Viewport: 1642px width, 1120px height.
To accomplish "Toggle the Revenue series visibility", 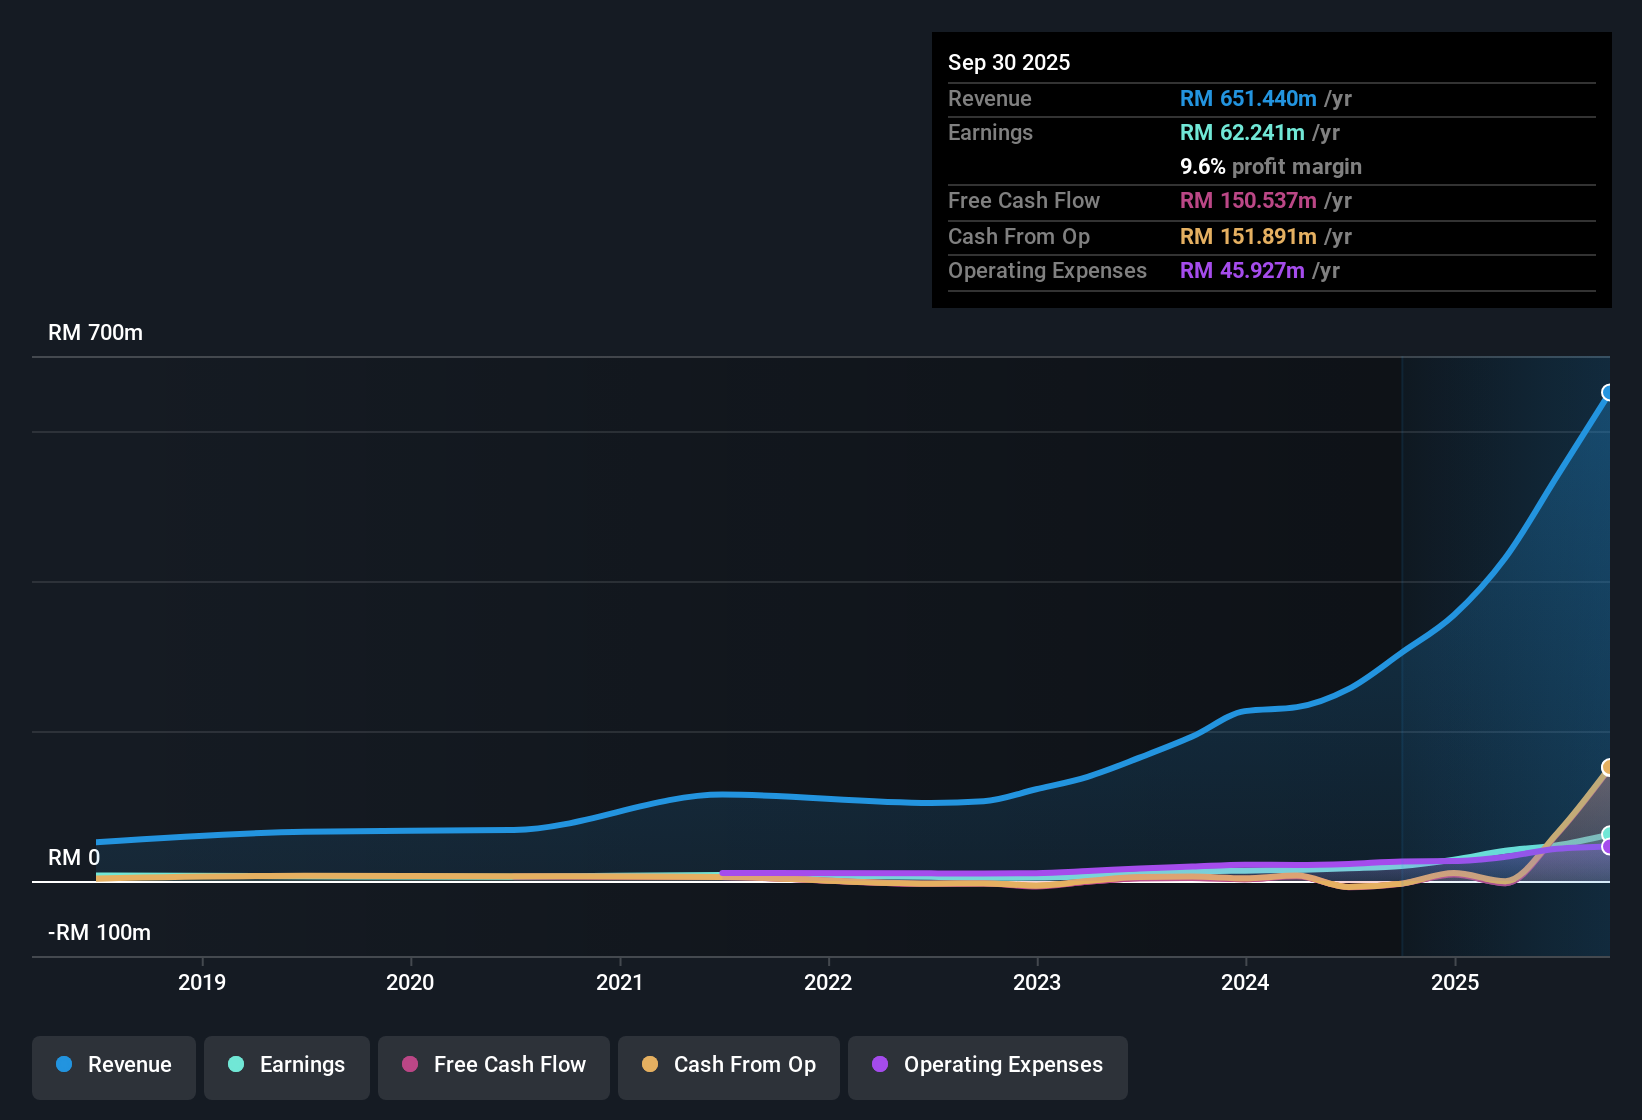I will pos(113,1065).
